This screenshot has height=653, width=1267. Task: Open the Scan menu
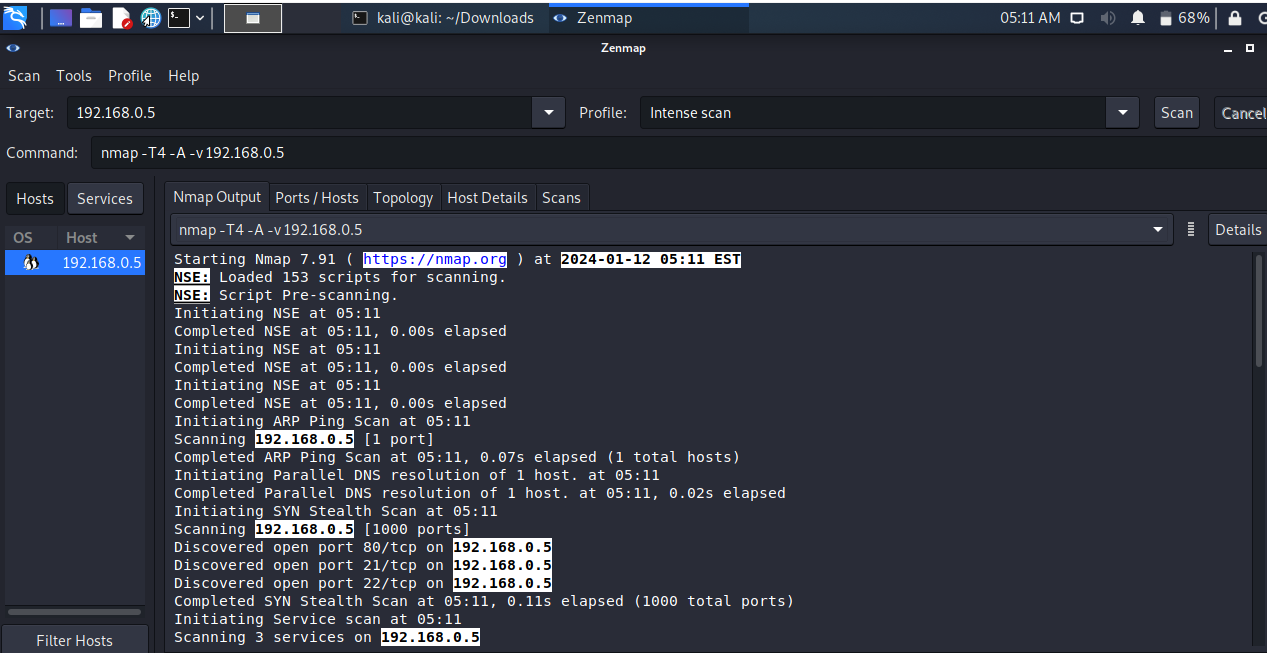tap(24, 76)
